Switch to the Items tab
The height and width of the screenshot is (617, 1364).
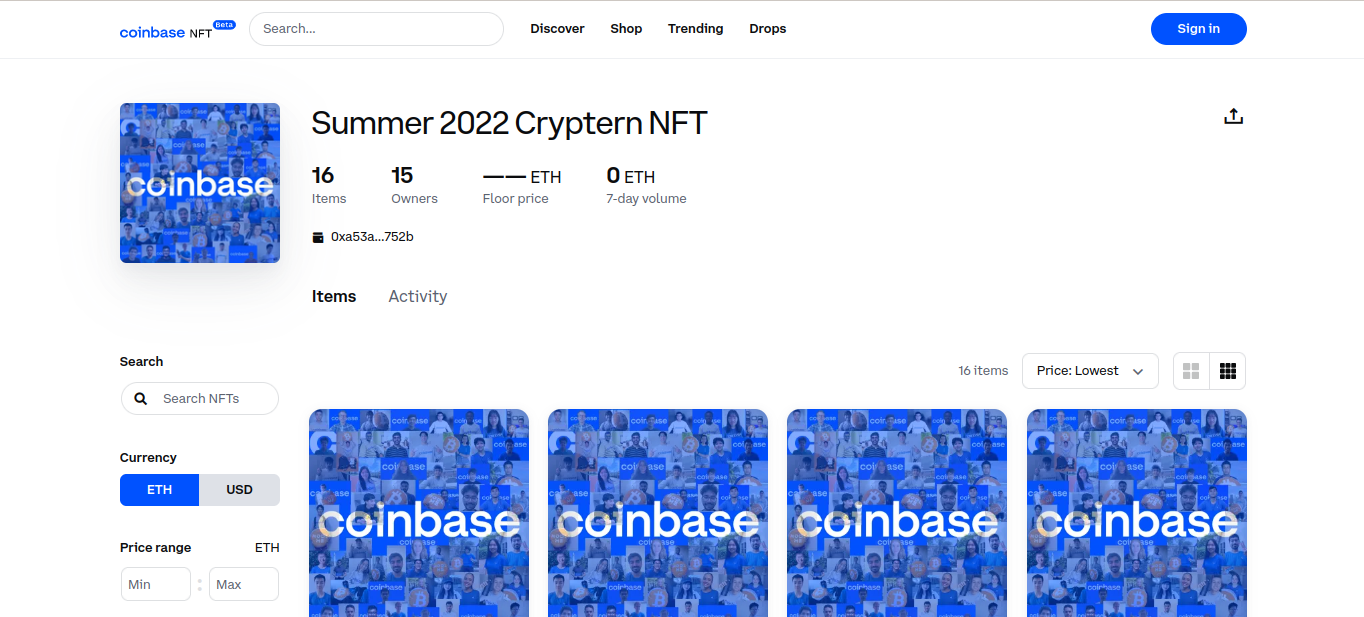click(x=334, y=297)
